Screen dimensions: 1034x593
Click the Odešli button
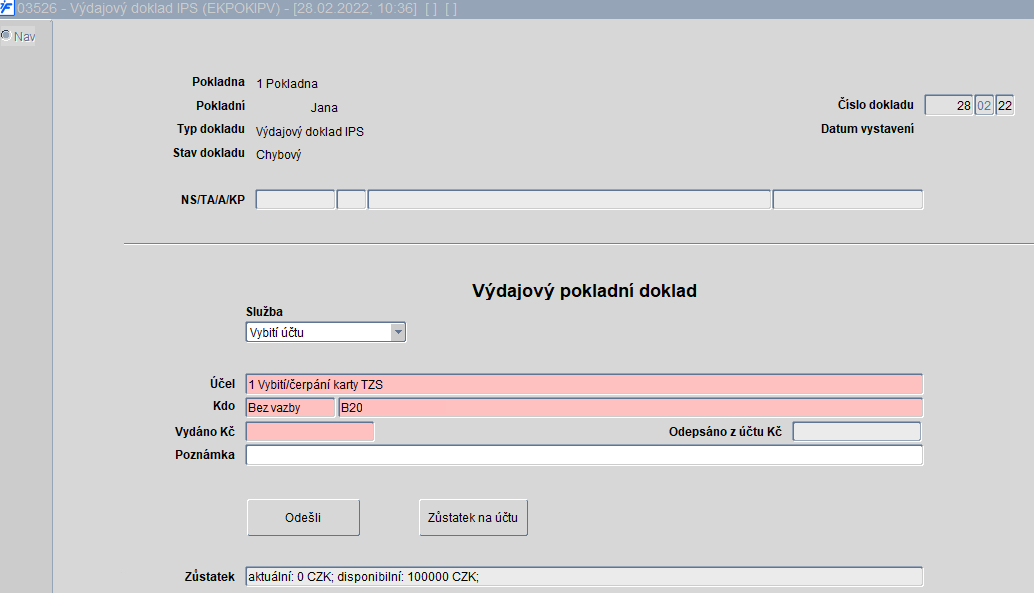(303, 517)
